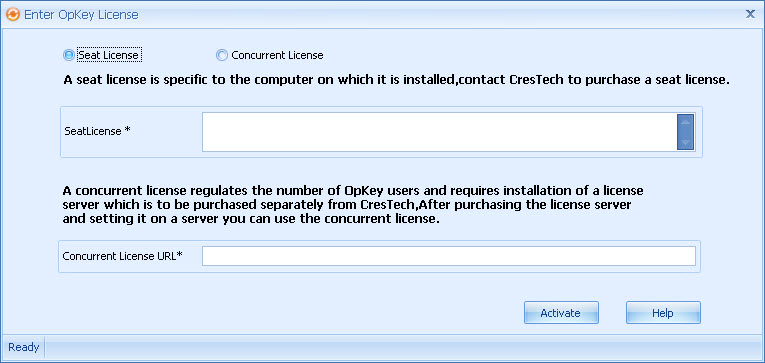The height and width of the screenshot is (363, 765).
Task: Click the 'Seat License' option label text
Action: click(108, 55)
